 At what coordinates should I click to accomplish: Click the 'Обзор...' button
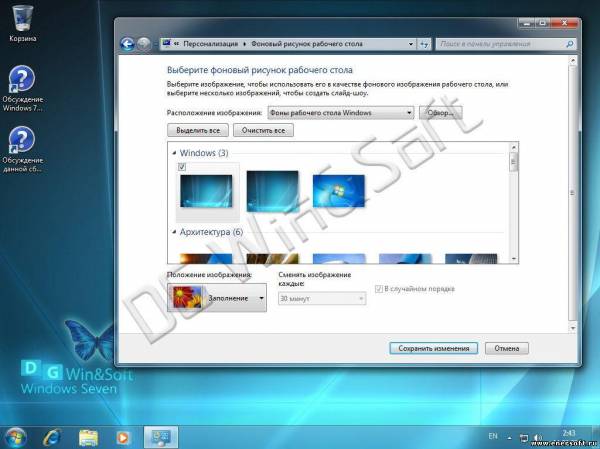pos(440,113)
